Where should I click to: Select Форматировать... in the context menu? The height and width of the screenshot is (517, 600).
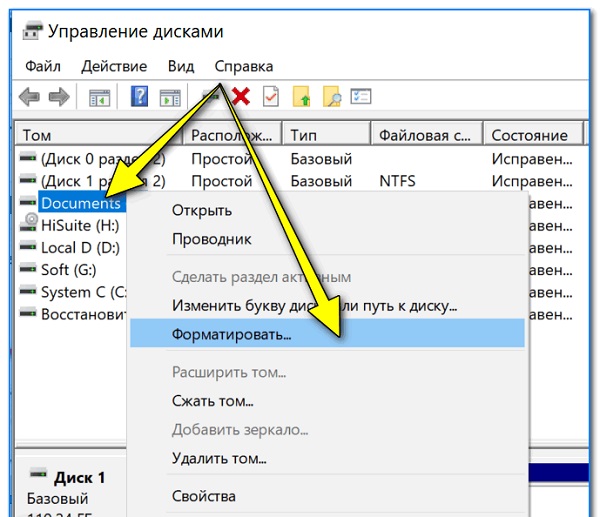tap(327, 334)
